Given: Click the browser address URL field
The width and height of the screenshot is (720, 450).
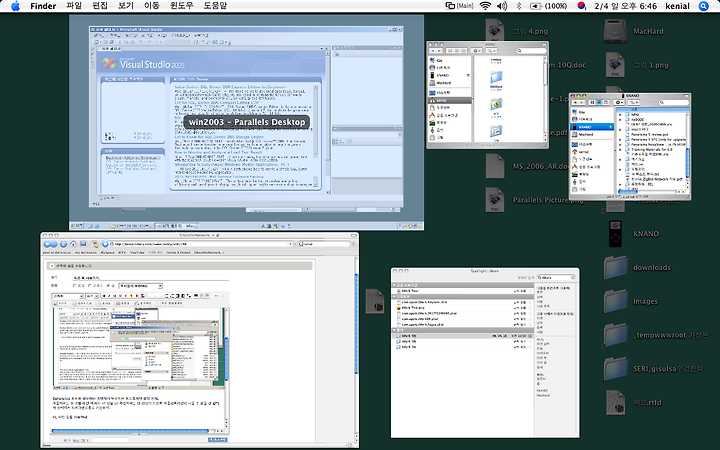Looking at the screenshot, I should (x=199, y=244).
